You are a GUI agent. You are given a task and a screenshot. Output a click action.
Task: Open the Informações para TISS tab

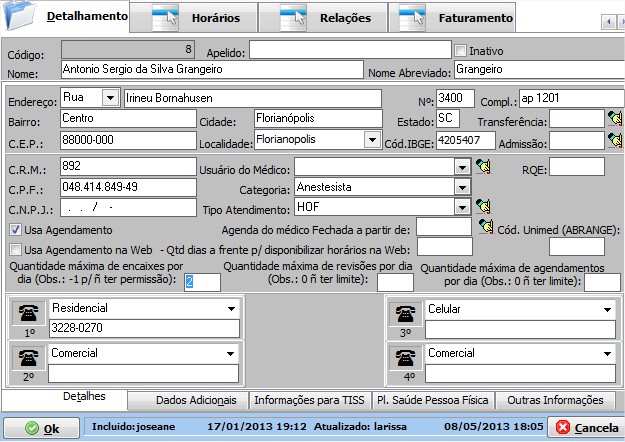point(308,400)
